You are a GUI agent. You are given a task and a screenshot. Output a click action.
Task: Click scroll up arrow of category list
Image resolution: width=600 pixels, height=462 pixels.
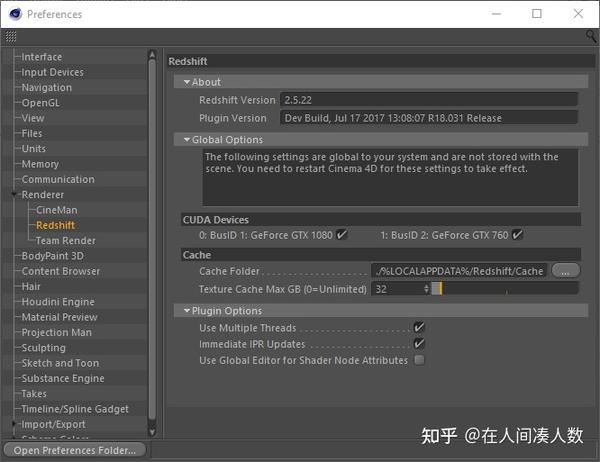pos(152,55)
